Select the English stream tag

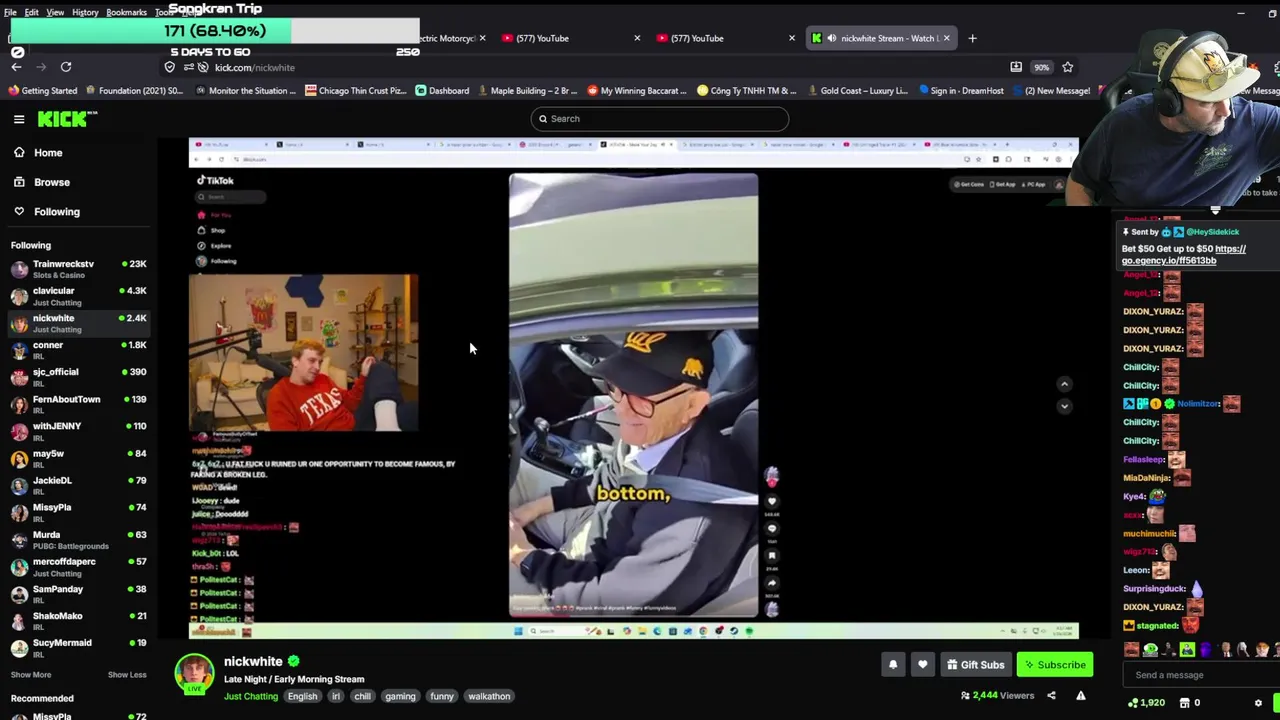(302, 697)
